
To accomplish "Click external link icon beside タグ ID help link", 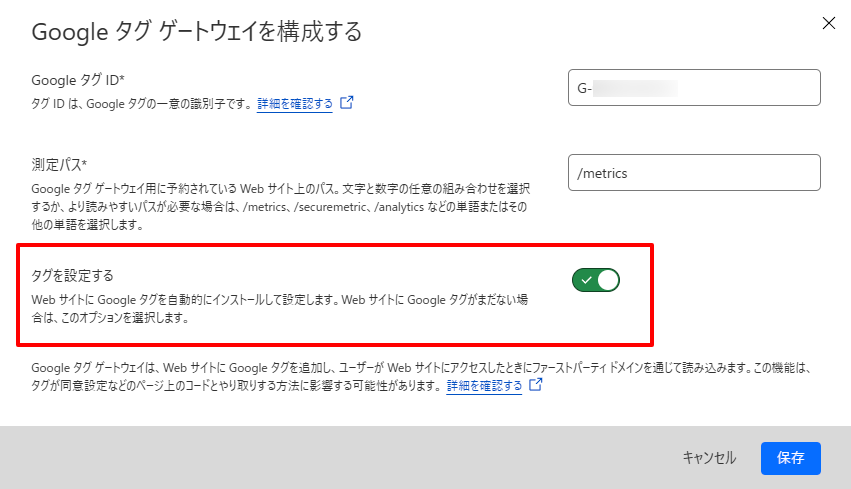I will [x=346, y=103].
